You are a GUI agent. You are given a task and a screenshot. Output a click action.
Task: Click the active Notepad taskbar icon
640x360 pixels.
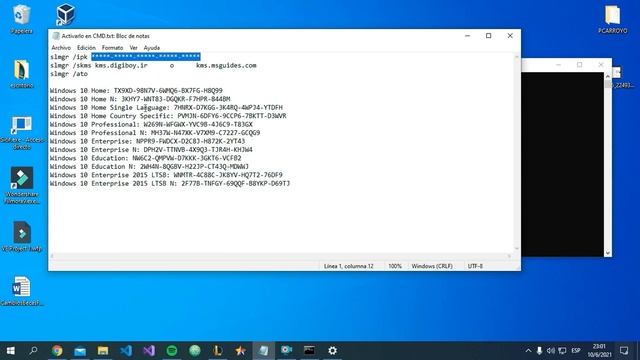[x=264, y=351]
